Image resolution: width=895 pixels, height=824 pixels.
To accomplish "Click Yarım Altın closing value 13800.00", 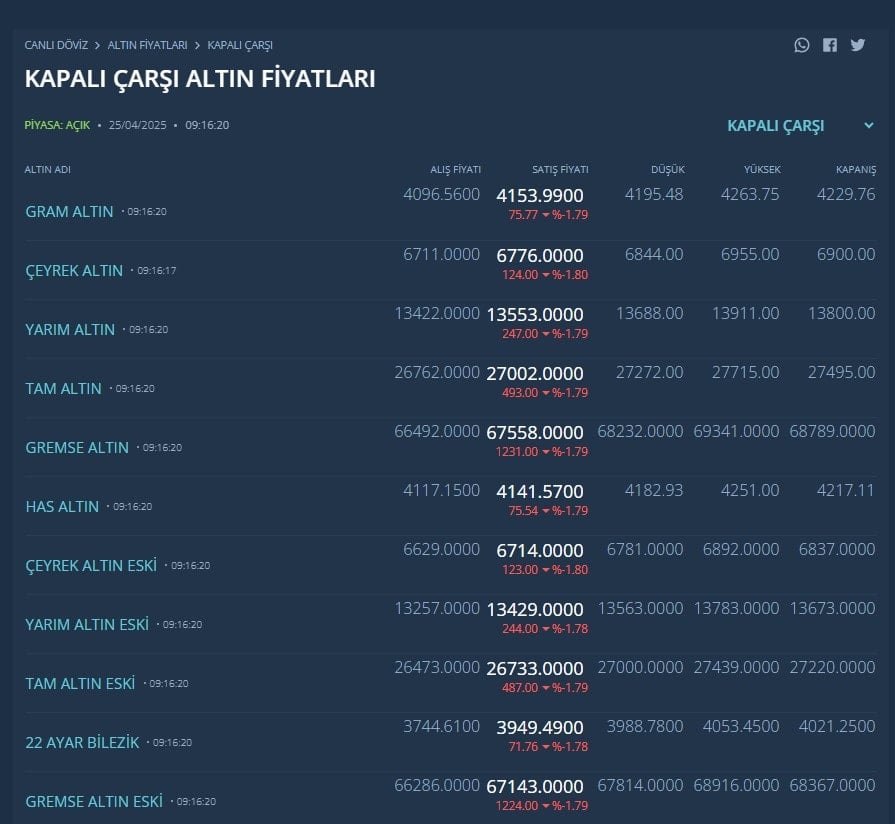I will click(x=841, y=313).
